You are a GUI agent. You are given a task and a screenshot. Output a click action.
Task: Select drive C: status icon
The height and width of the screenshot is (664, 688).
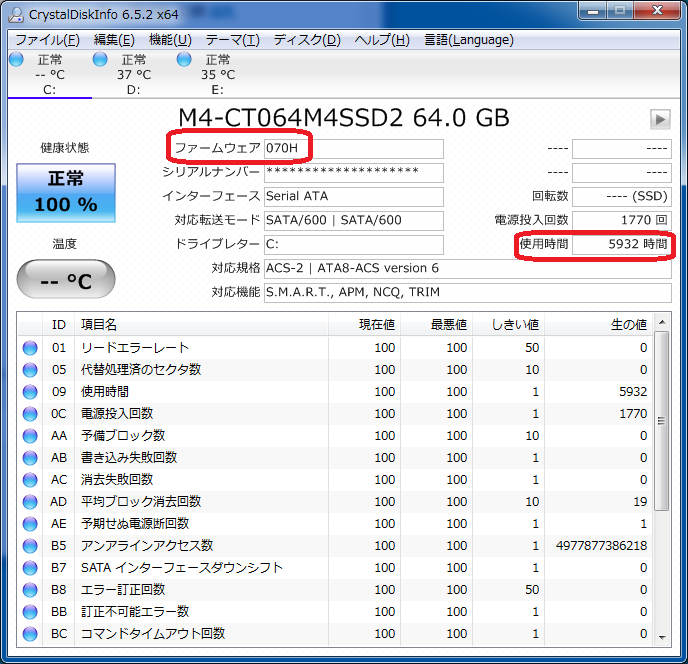tap(16, 60)
